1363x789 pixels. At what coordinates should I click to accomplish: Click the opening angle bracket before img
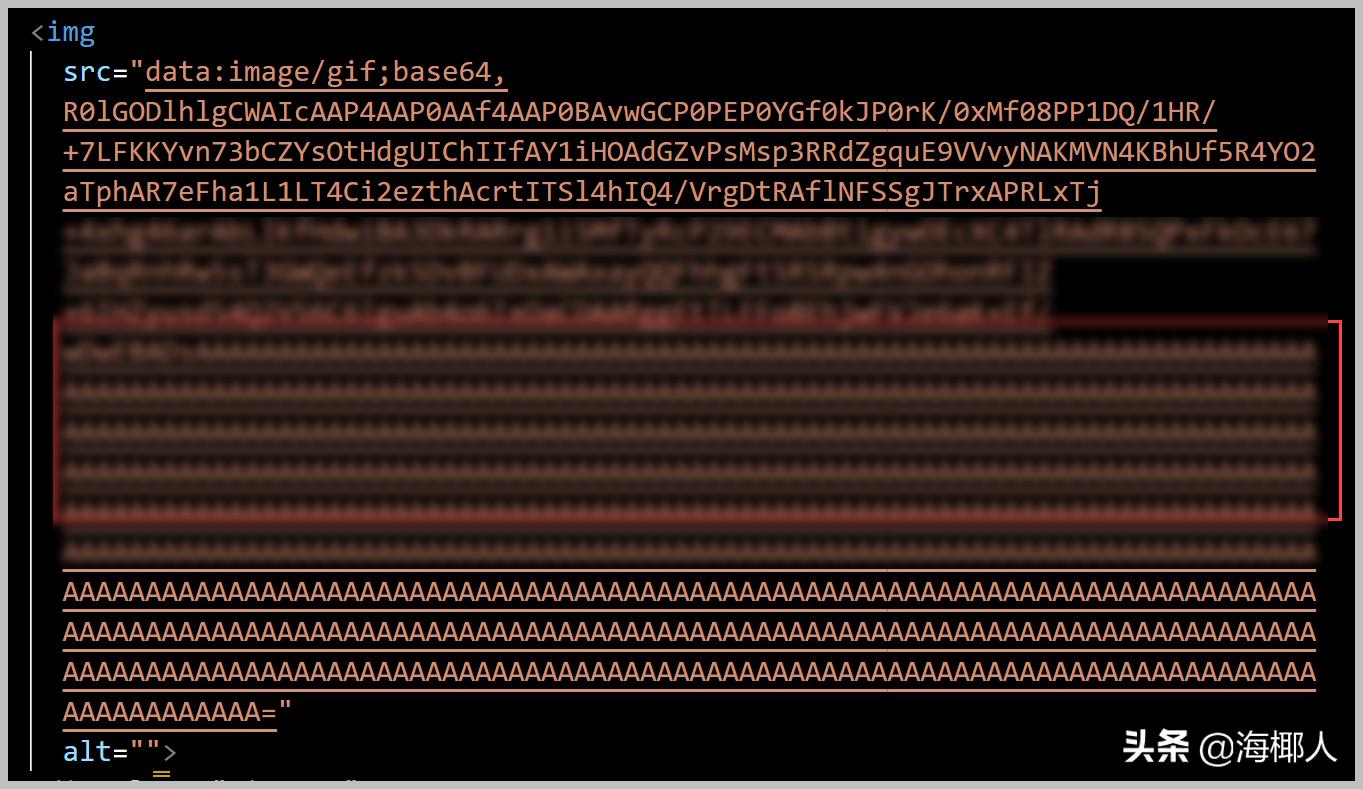38,33
